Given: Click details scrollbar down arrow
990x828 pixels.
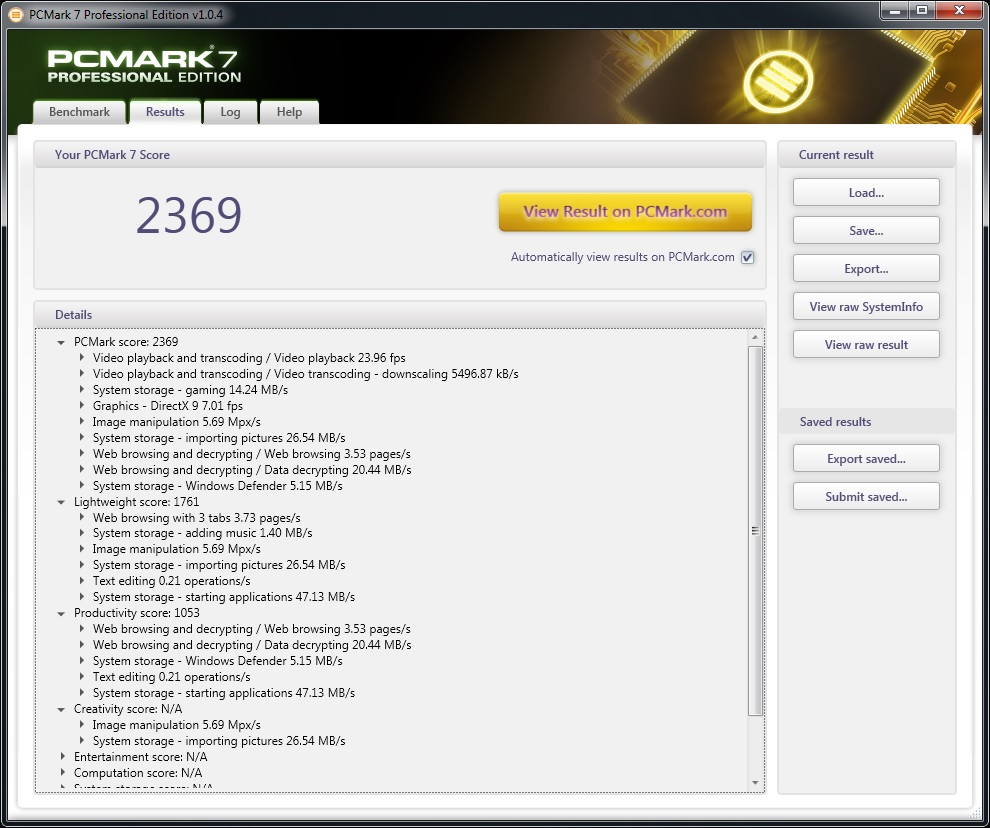Looking at the screenshot, I should coord(755,783).
